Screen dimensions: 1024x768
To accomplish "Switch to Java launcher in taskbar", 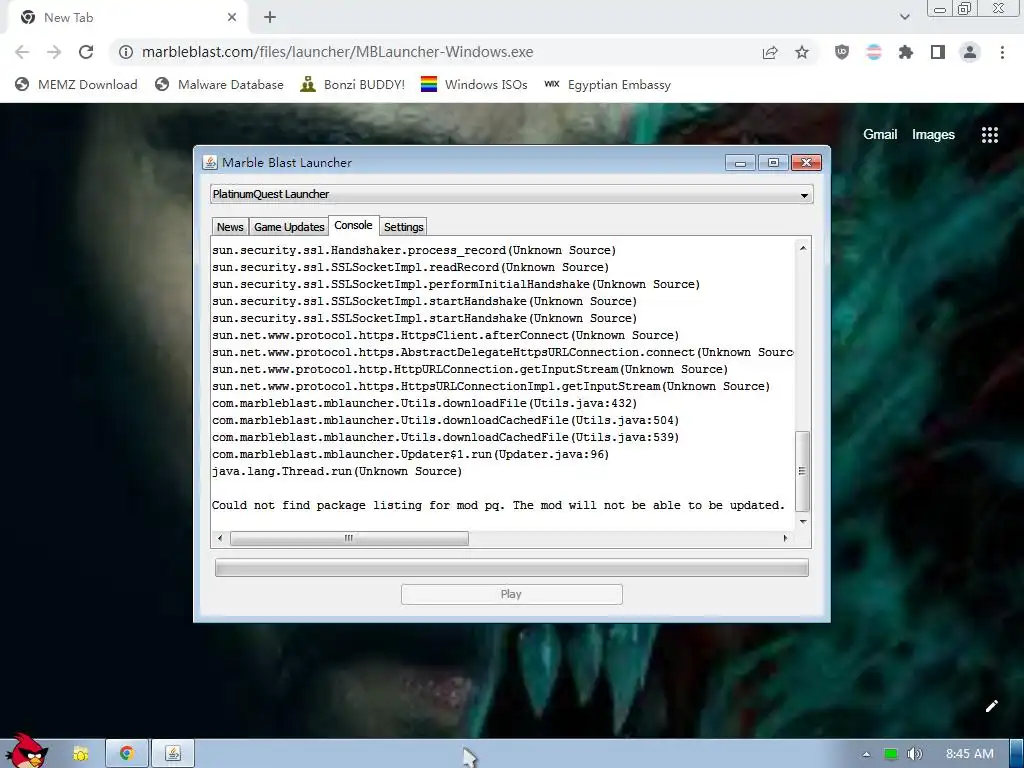I will [x=173, y=754].
